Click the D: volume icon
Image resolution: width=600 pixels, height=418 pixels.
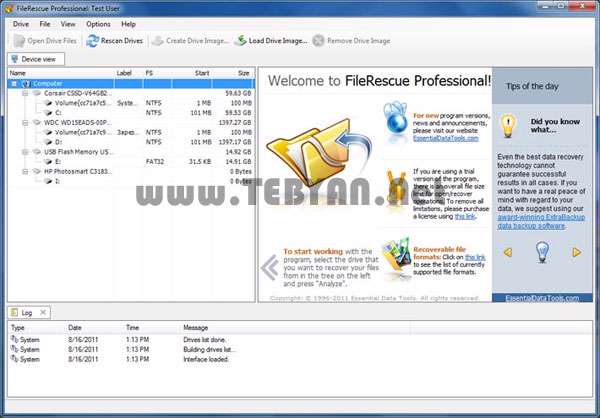[48, 142]
